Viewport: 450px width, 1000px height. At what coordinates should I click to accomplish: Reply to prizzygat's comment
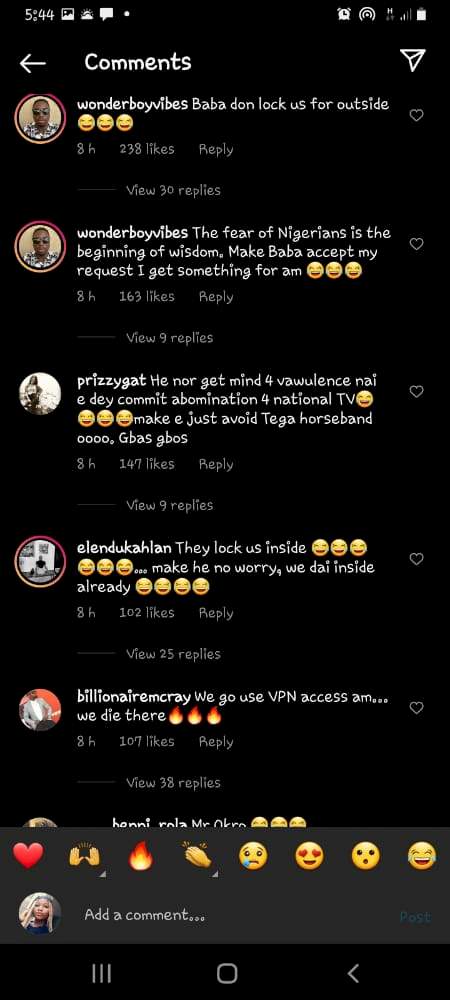(216, 464)
